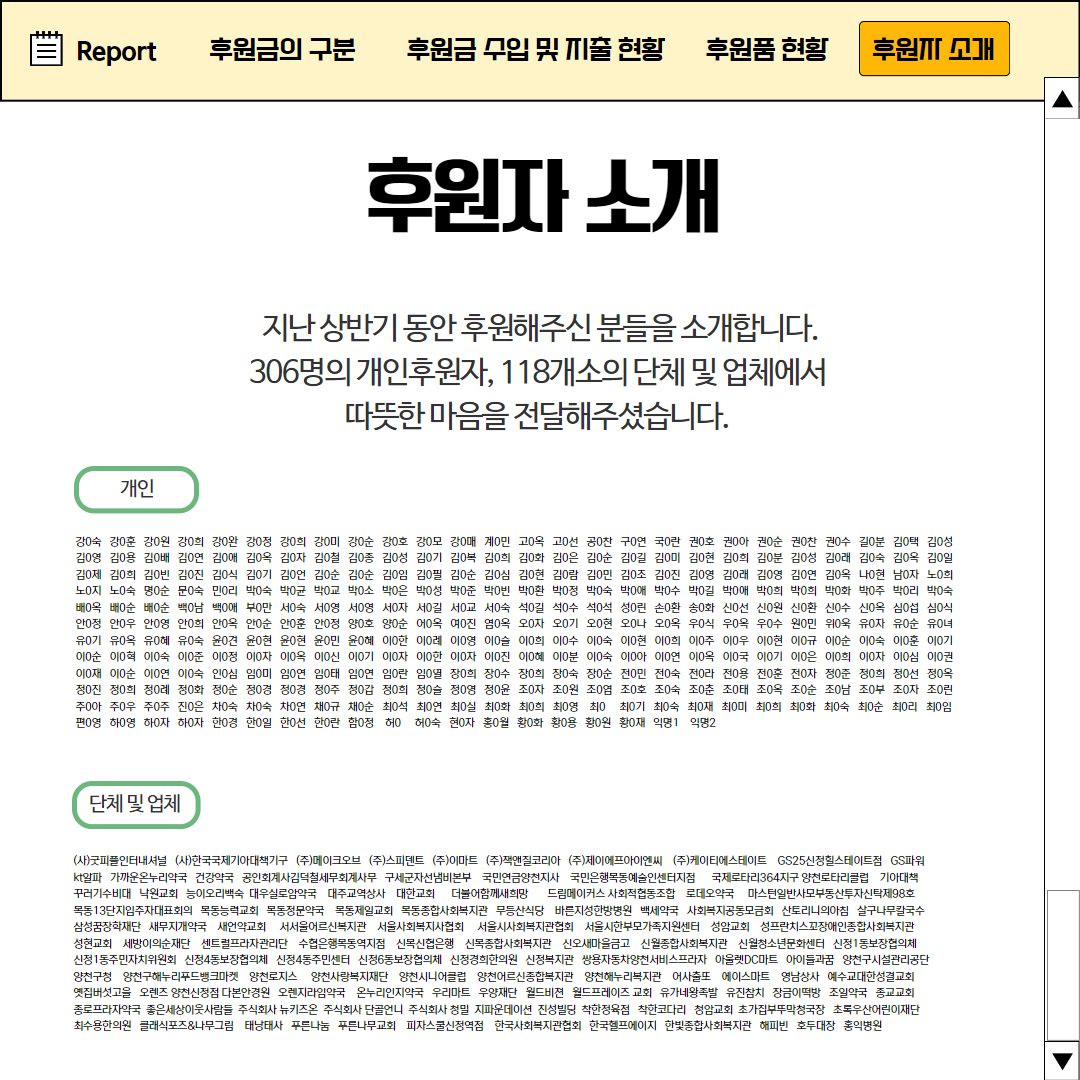The image size is (1080, 1080).
Task: Click the Report logo text
Action: coord(116,51)
